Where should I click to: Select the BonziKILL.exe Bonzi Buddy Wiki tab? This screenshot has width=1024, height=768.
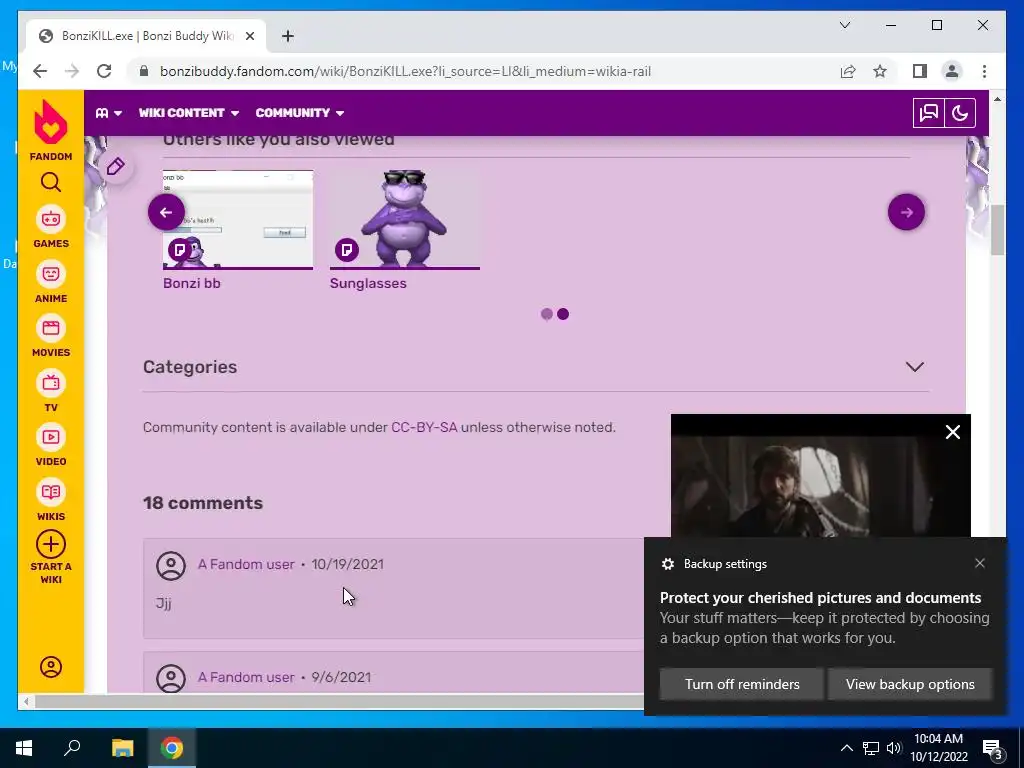coord(146,36)
